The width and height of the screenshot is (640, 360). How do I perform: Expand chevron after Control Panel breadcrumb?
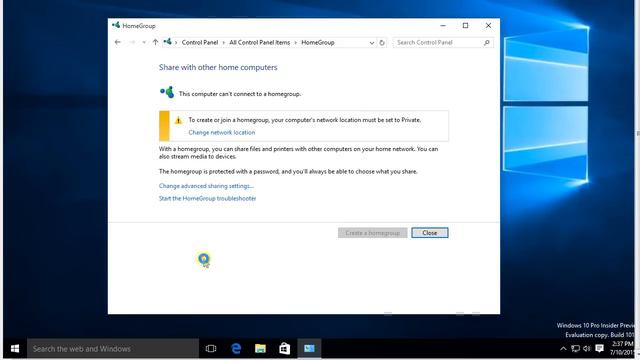[224, 42]
